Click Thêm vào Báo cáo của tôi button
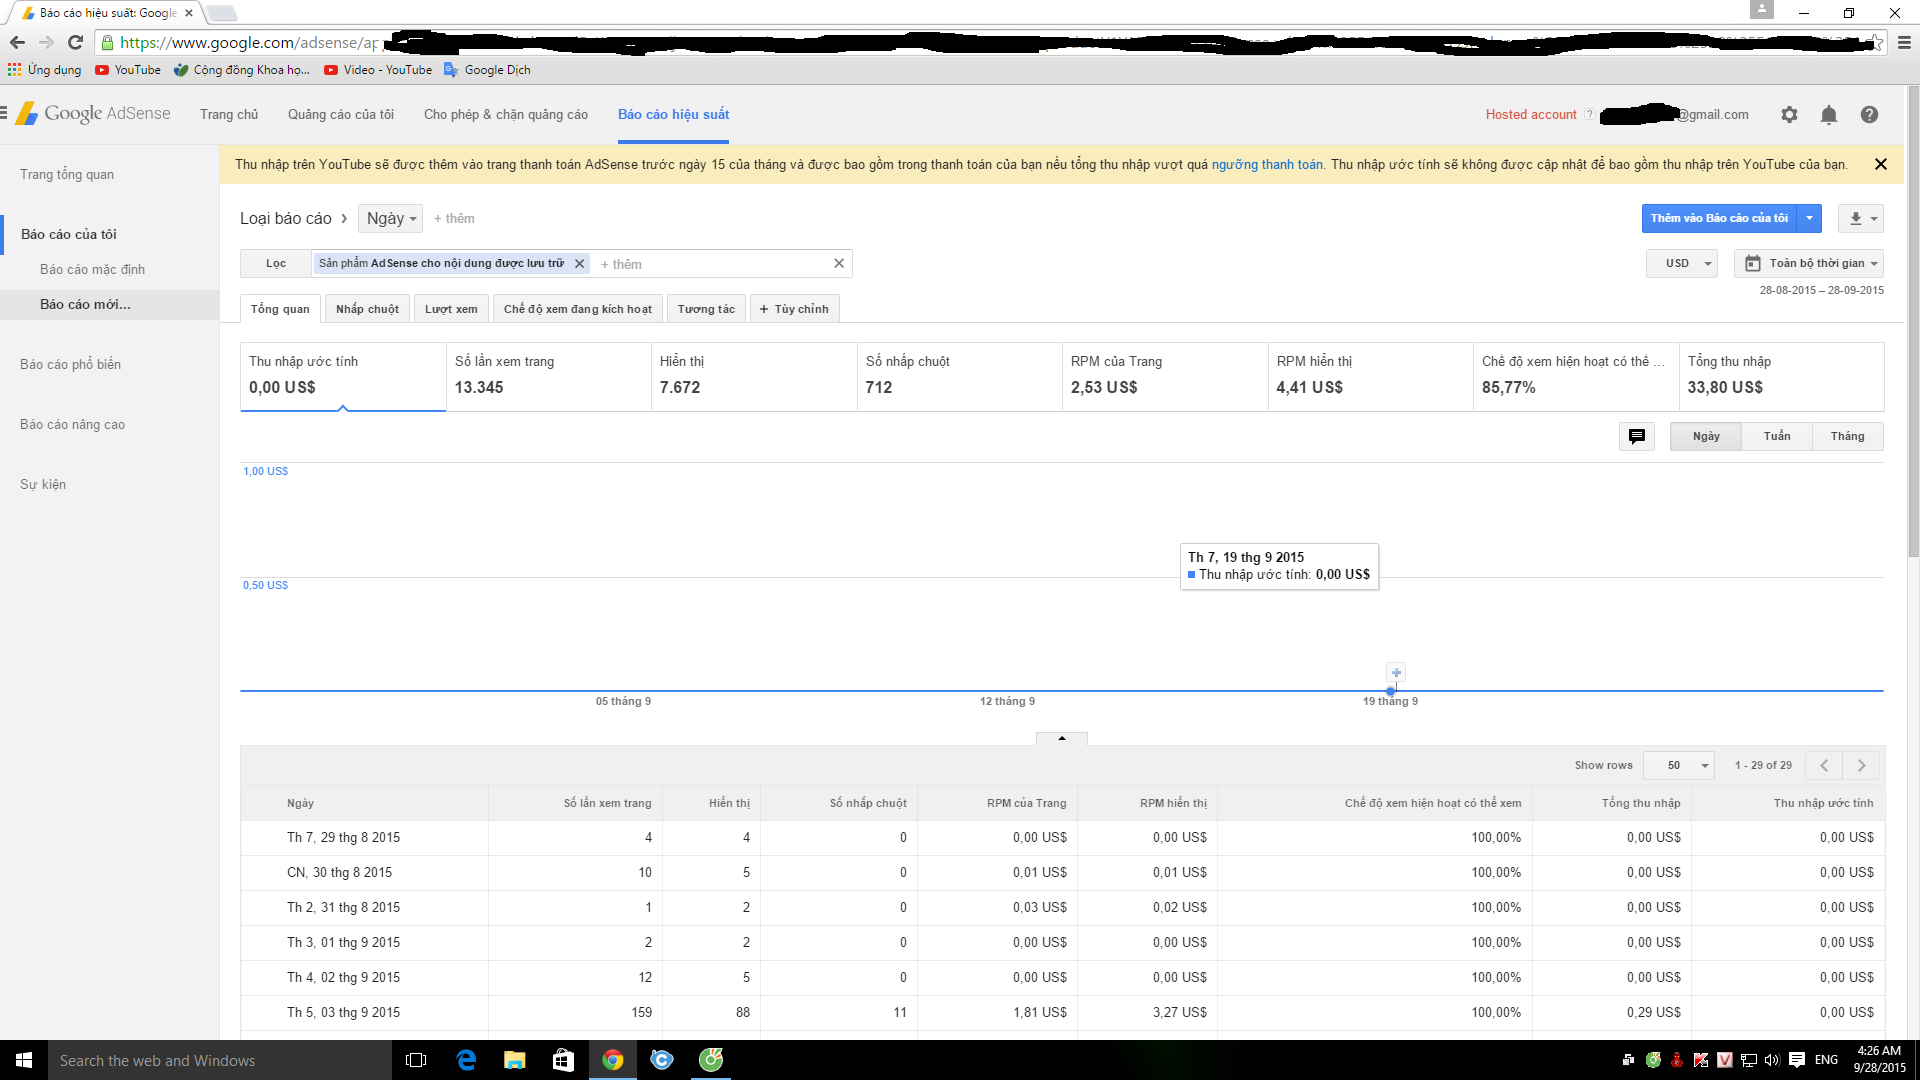The image size is (1920, 1080). pyautogui.click(x=1719, y=218)
